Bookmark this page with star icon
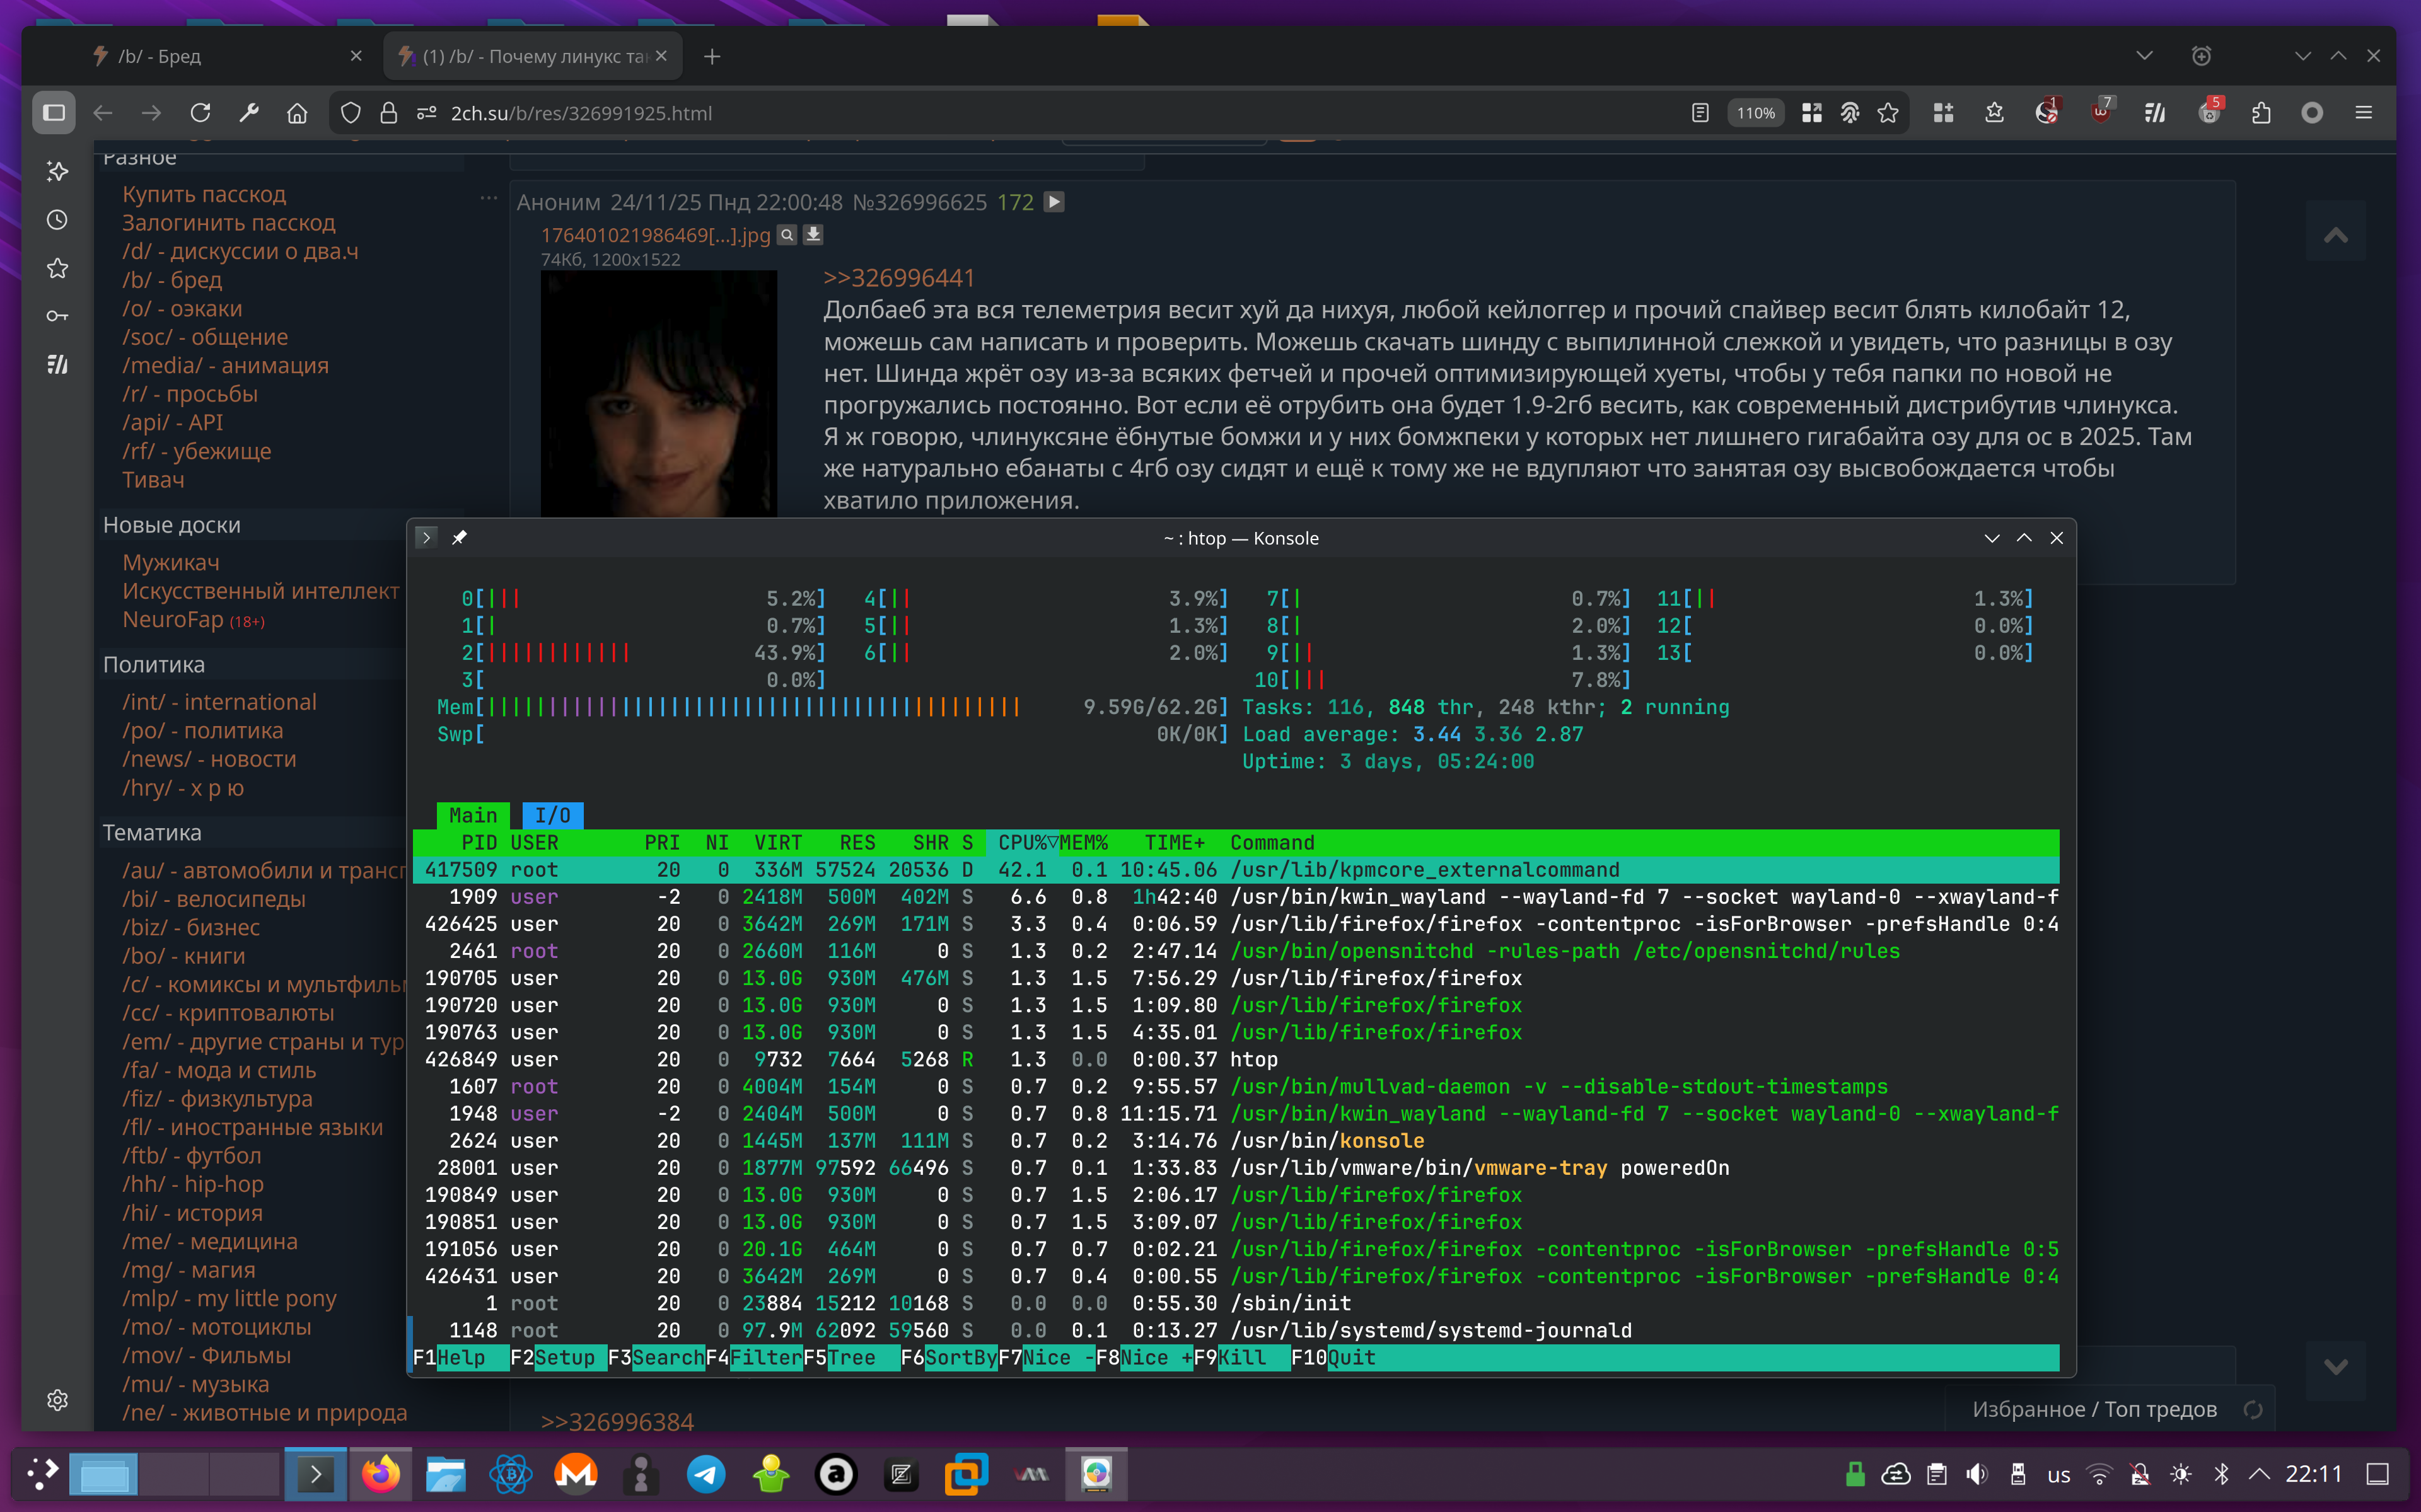2421x1512 pixels. pos(1887,113)
